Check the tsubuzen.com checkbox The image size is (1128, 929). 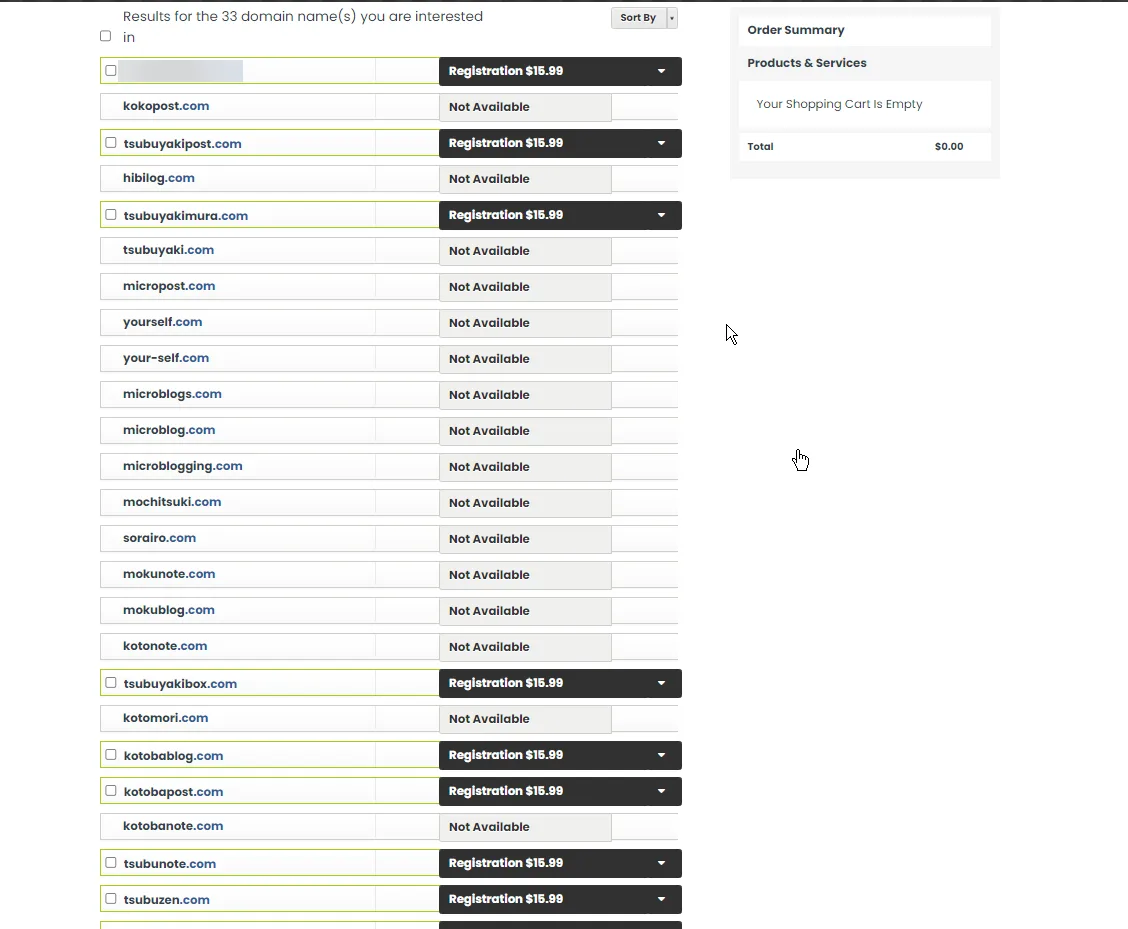click(x=111, y=899)
